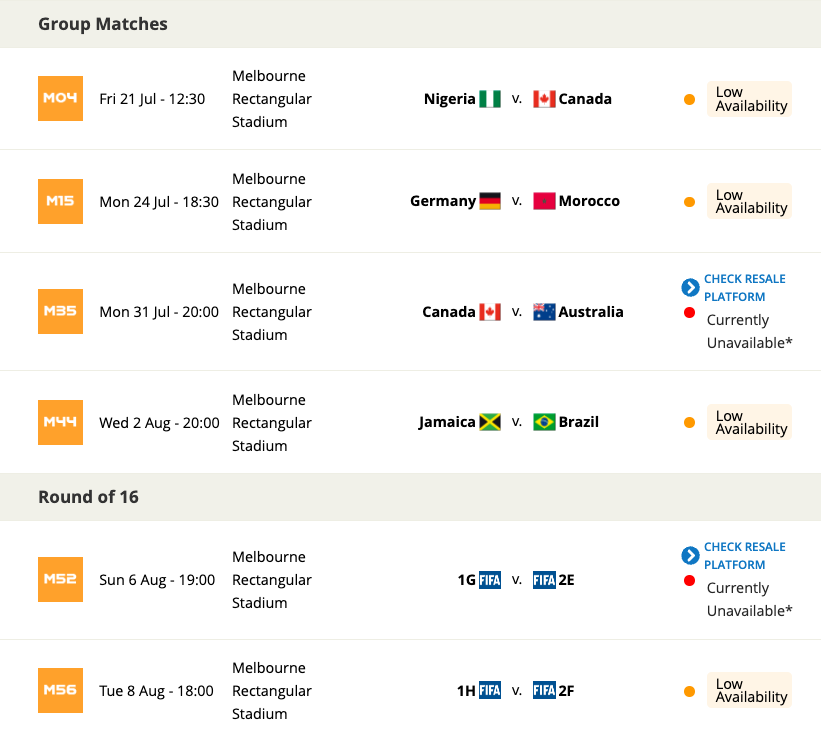
Task: Click the Germany flag icon
Action: pyautogui.click(x=490, y=201)
